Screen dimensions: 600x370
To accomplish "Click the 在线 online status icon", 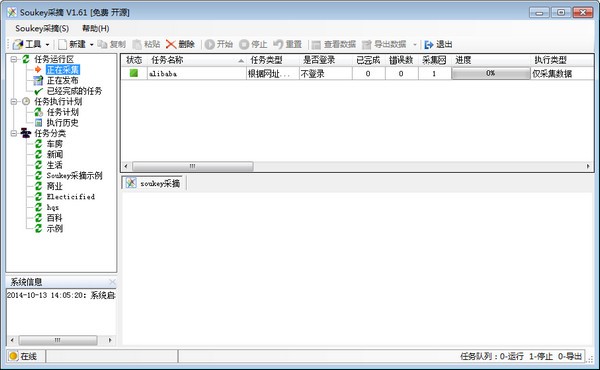I will coord(13,356).
